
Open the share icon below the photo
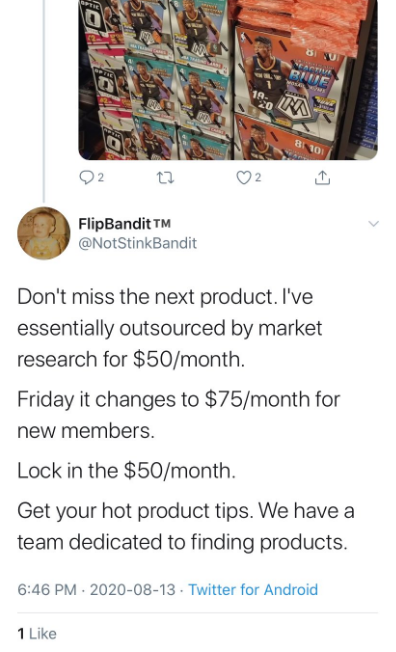point(322,178)
